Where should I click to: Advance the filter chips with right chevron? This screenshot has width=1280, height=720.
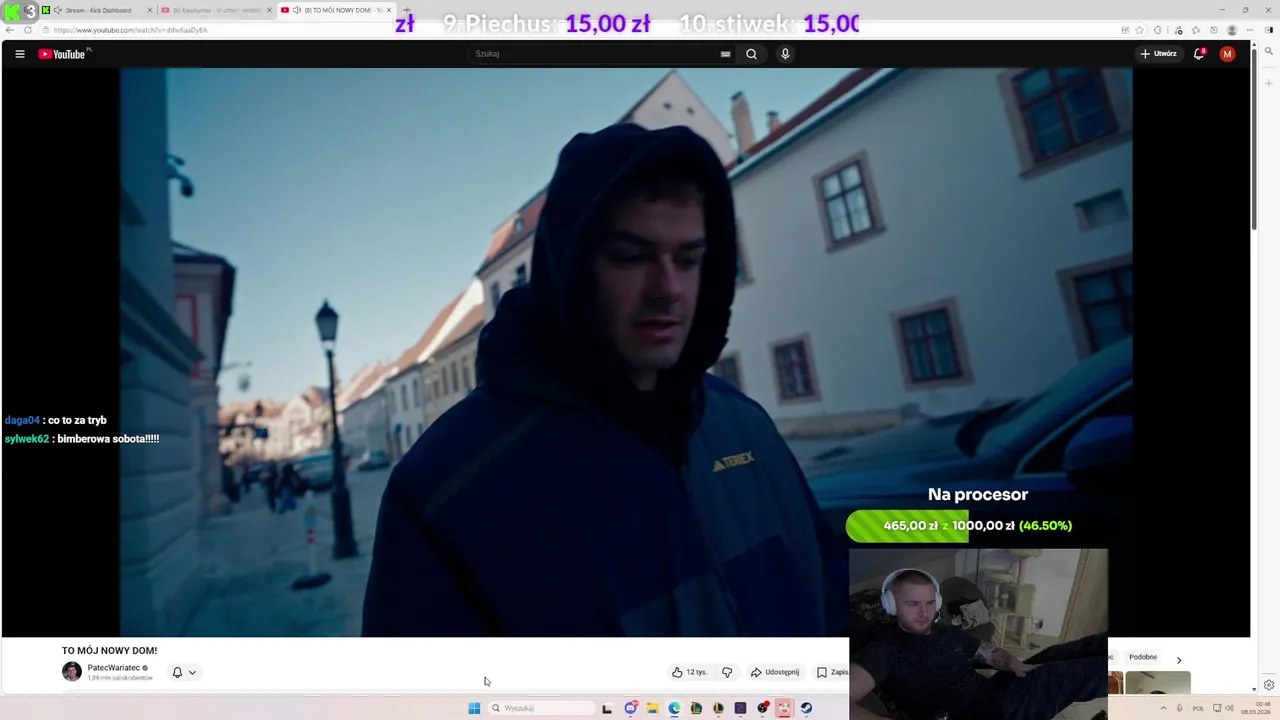pyautogui.click(x=1178, y=660)
